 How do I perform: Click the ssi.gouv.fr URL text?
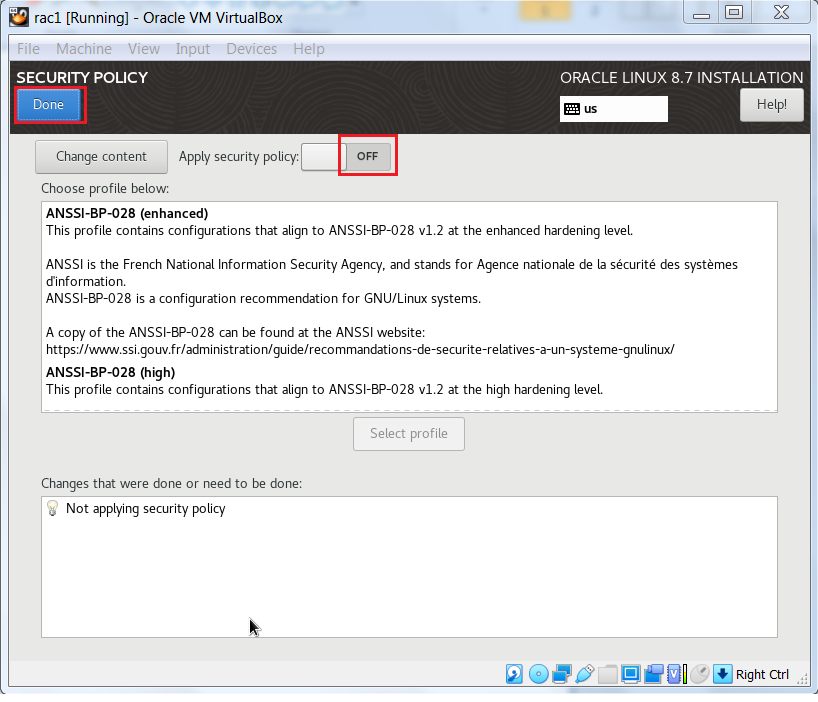360,349
